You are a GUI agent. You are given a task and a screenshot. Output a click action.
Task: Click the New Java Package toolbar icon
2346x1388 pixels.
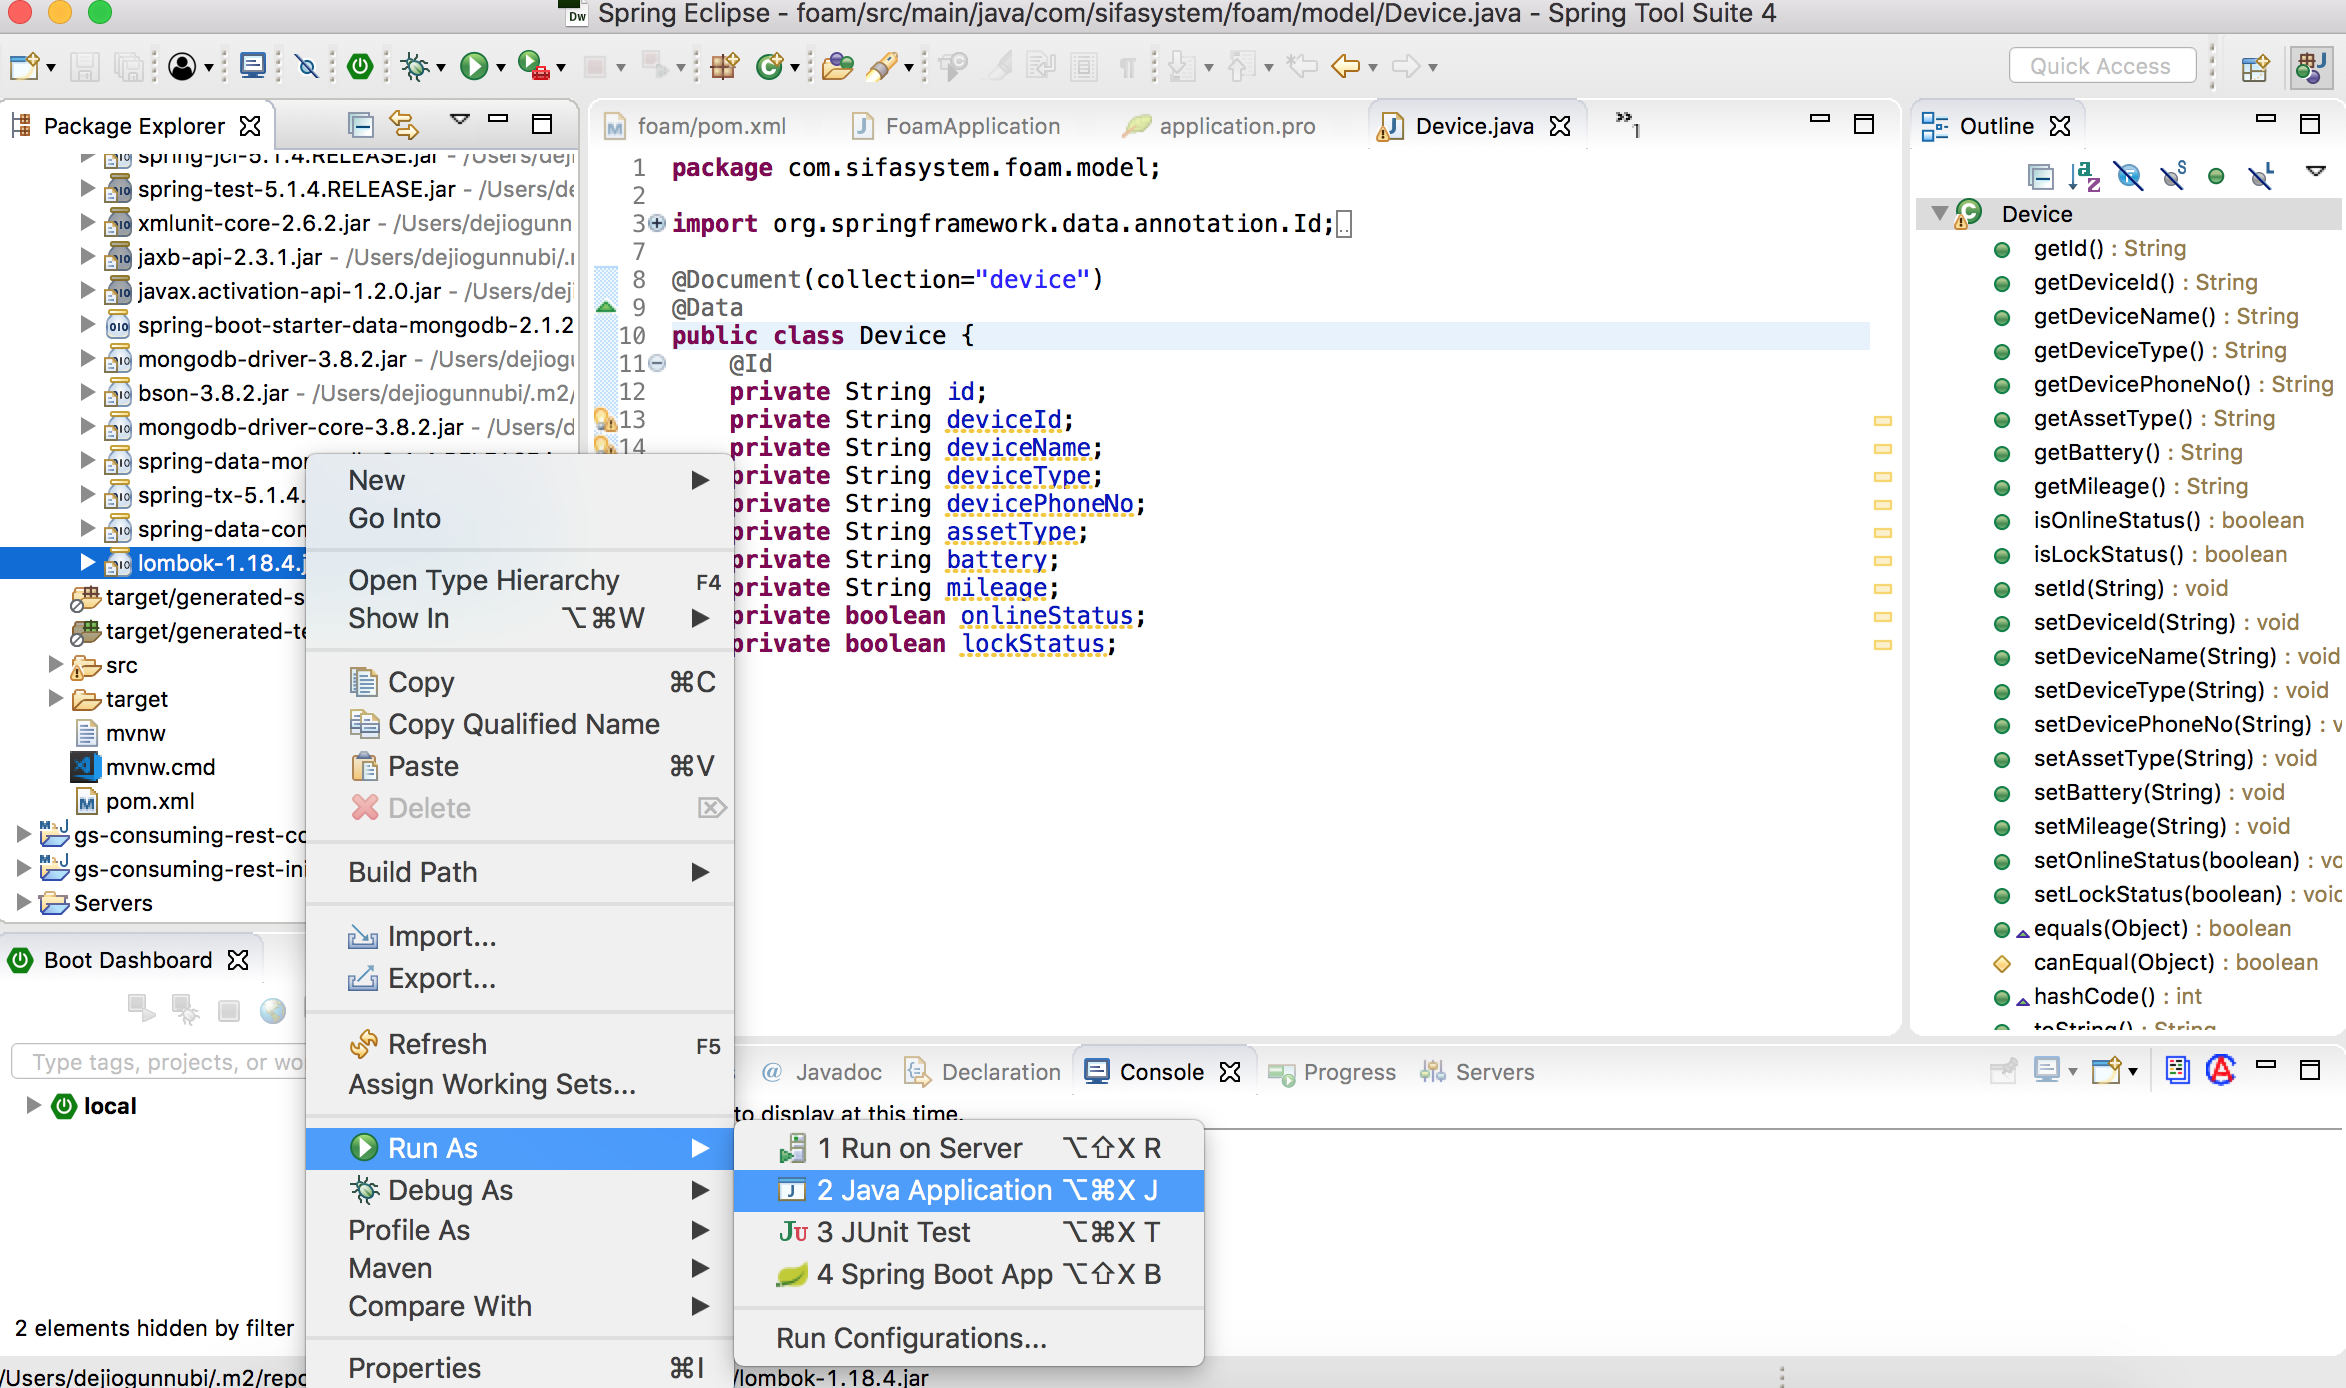click(x=724, y=66)
